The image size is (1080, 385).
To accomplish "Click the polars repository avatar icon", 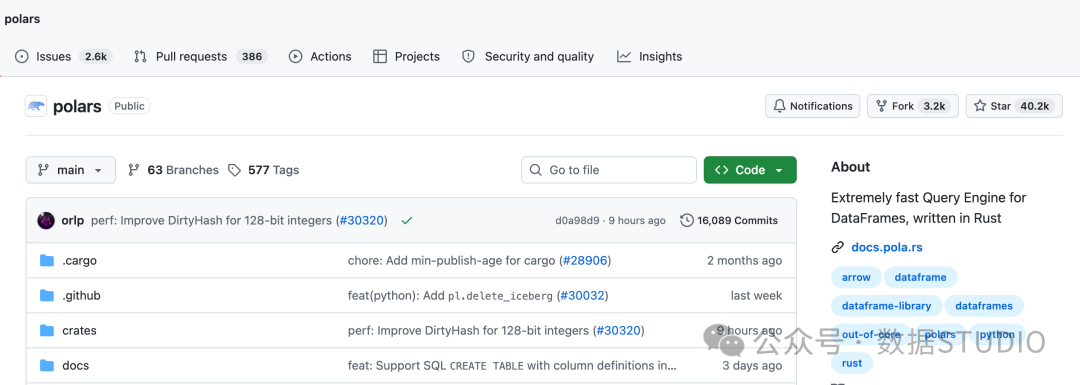I will [x=36, y=106].
